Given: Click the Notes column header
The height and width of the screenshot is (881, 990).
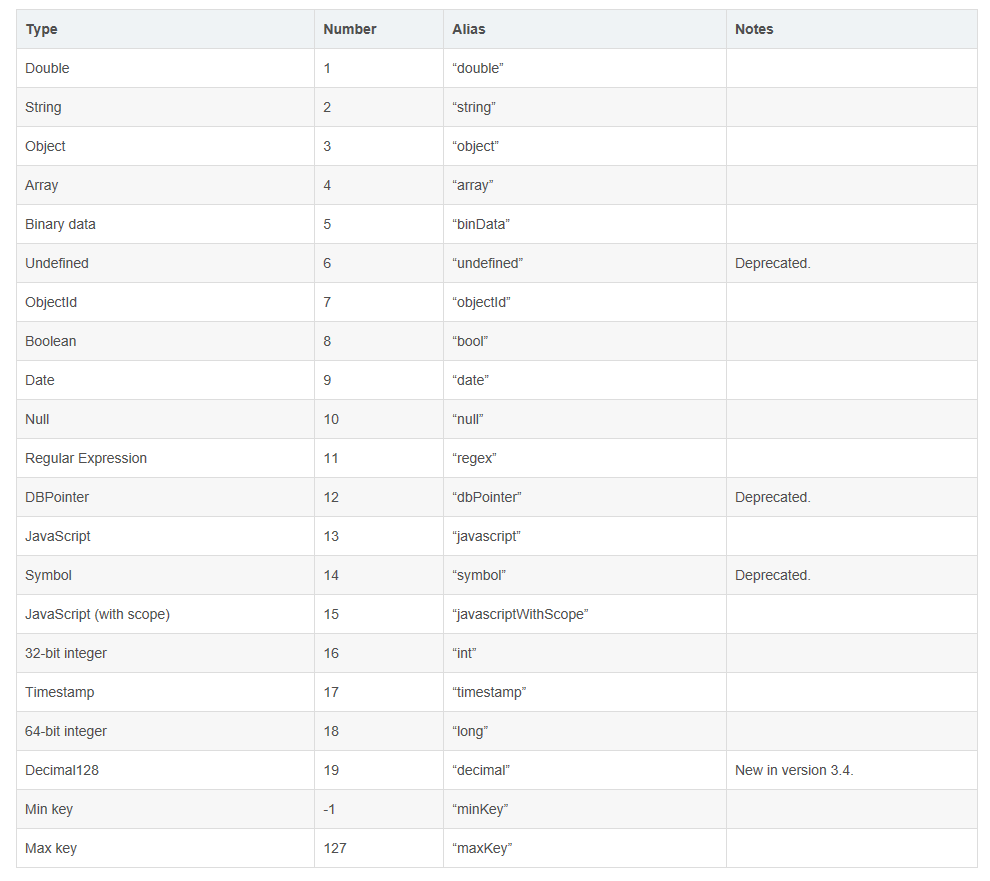Looking at the screenshot, I should [x=754, y=29].
